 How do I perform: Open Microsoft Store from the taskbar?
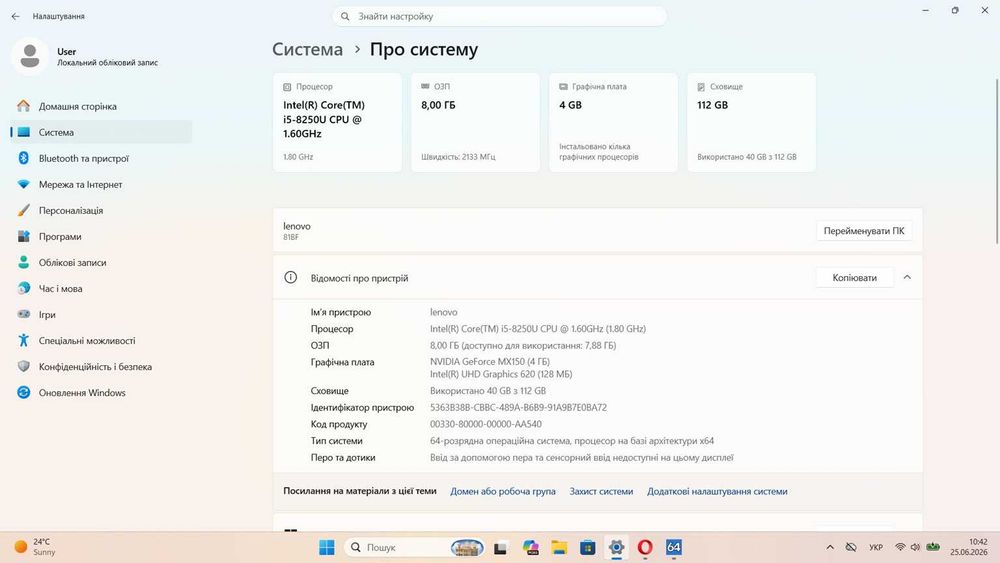coord(587,547)
